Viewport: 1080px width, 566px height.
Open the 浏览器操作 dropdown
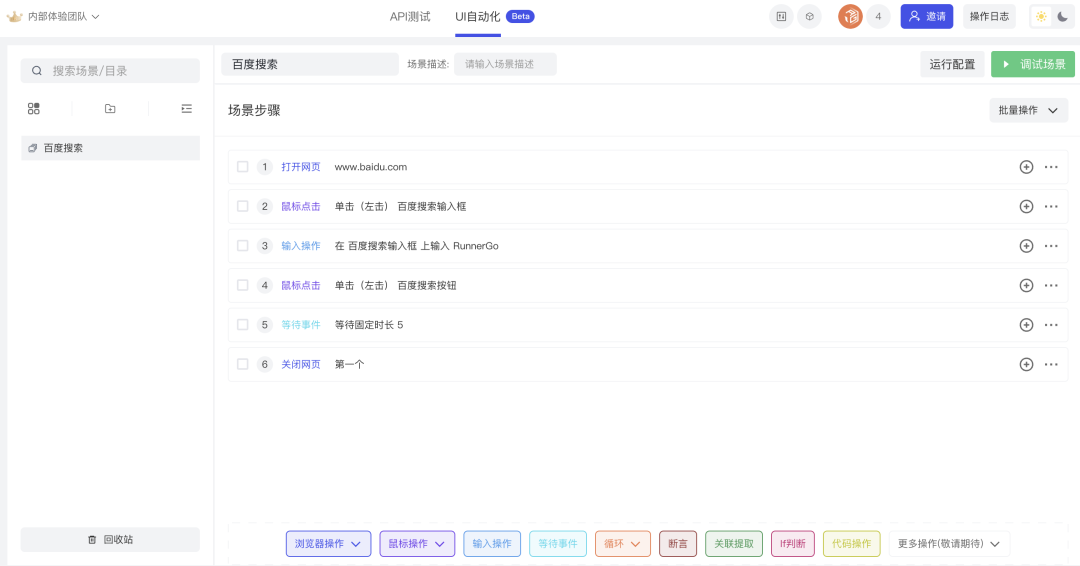coord(328,544)
